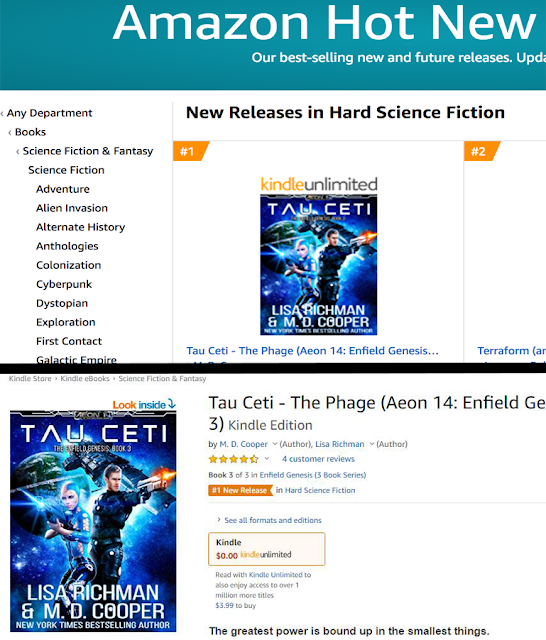Open the Tau Ceti - The Phage title link
This screenshot has width=546, height=640.
click(313, 351)
